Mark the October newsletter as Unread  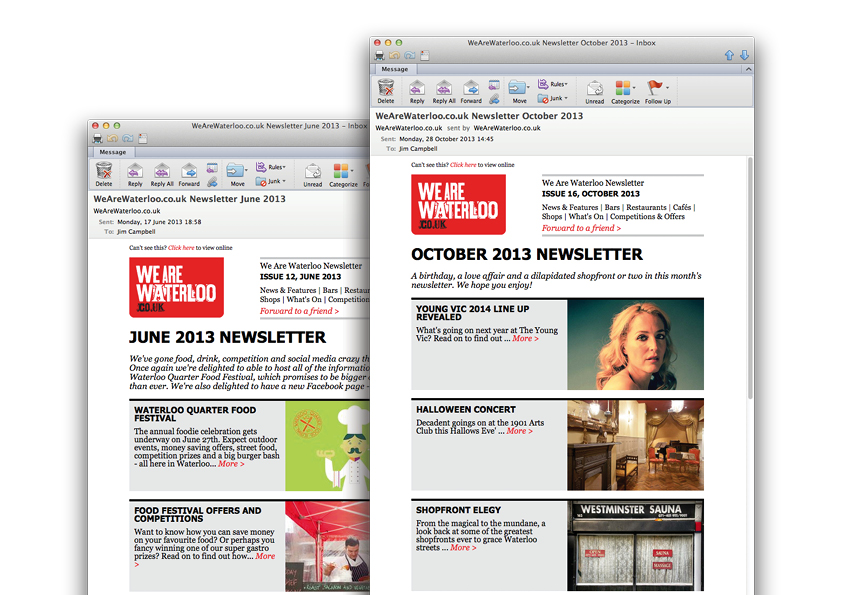click(x=594, y=92)
